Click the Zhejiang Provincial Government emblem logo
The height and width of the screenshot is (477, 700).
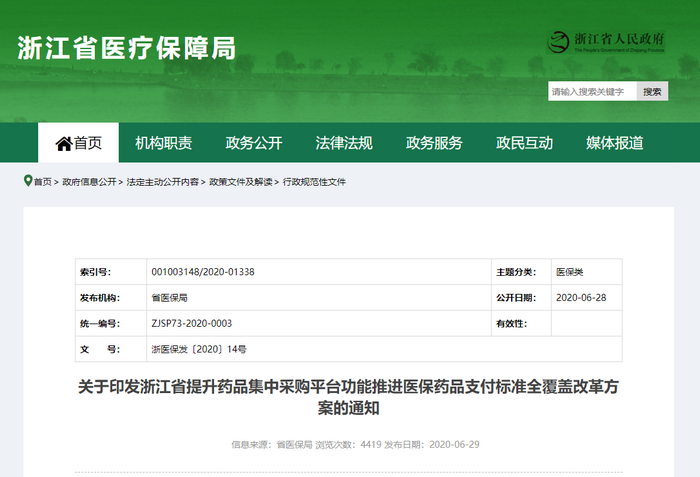coord(560,42)
